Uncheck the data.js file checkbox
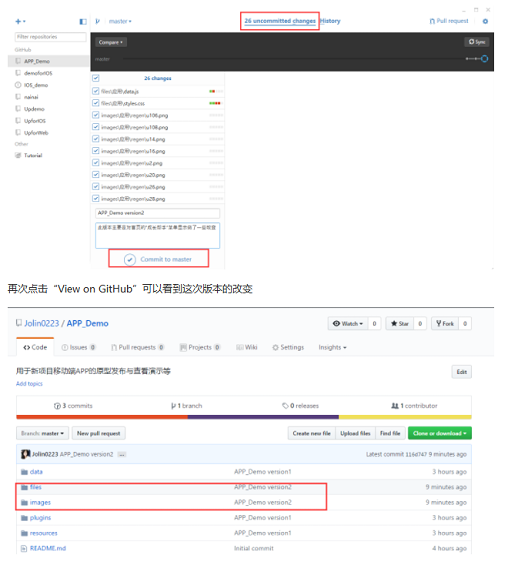The height and width of the screenshot is (565, 508). click(x=95, y=91)
